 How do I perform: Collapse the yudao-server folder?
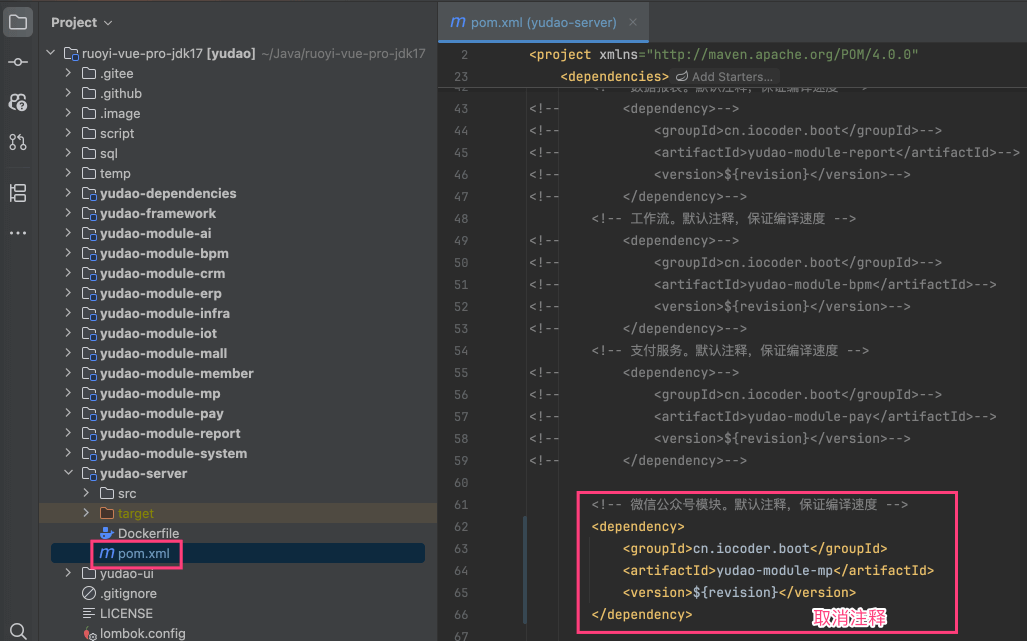[x=68, y=473]
